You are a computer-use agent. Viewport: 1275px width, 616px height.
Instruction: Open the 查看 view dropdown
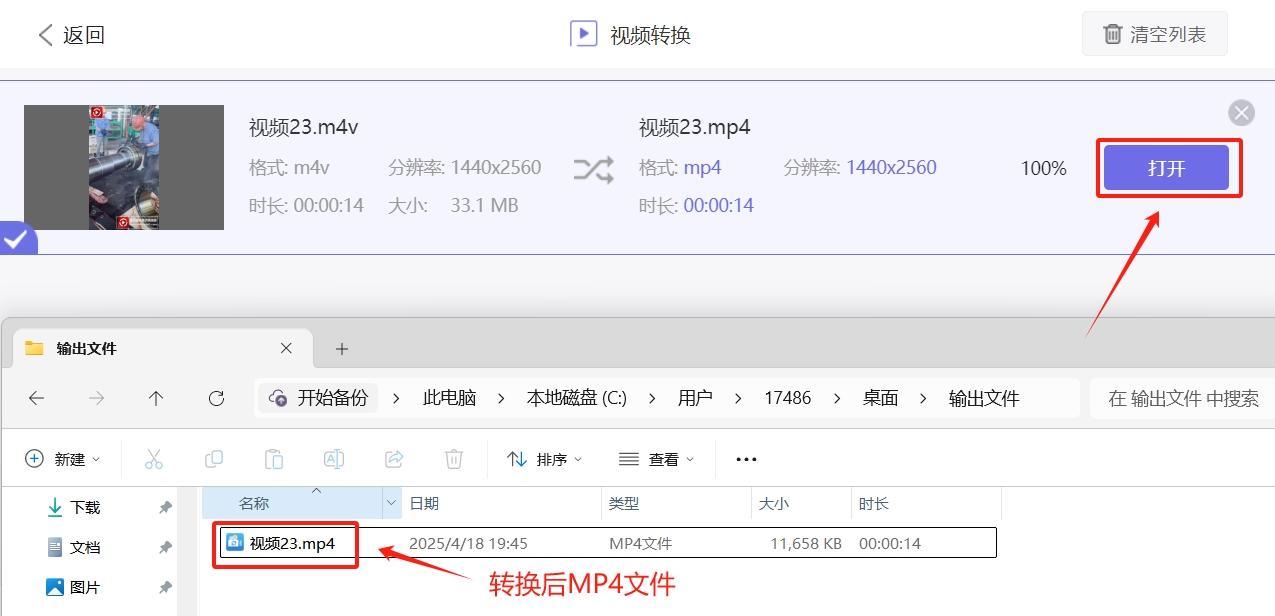[x=657, y=458]
